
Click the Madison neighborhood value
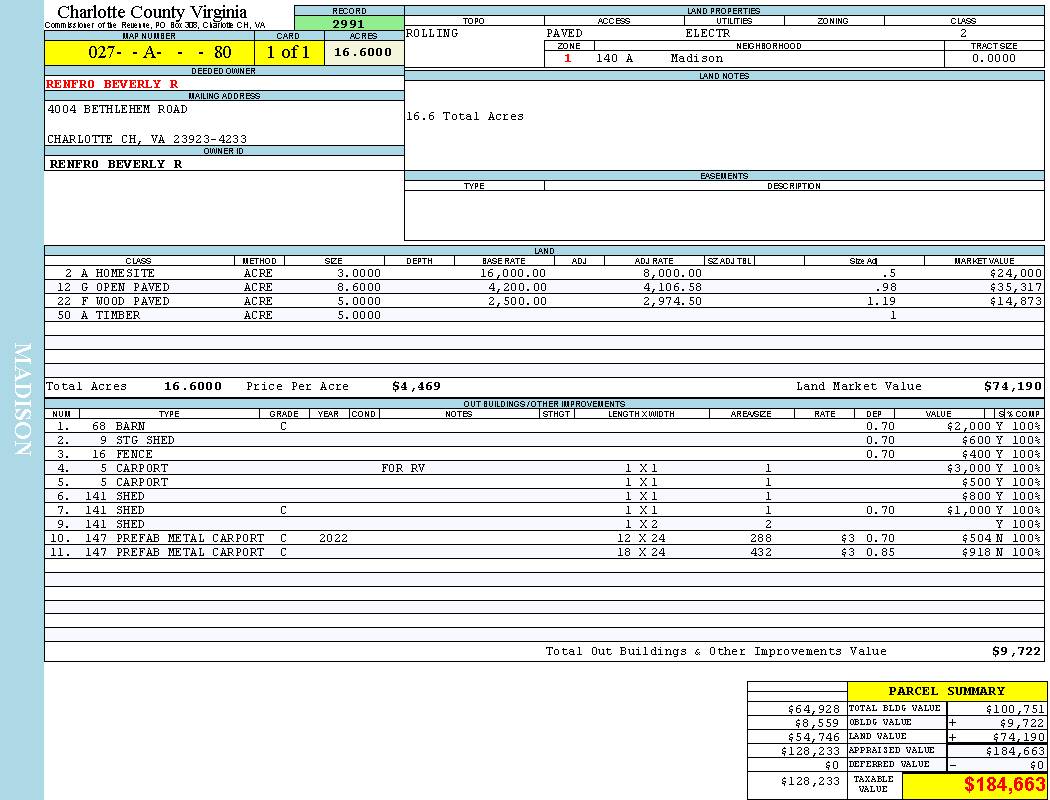(x=696, y=58)
